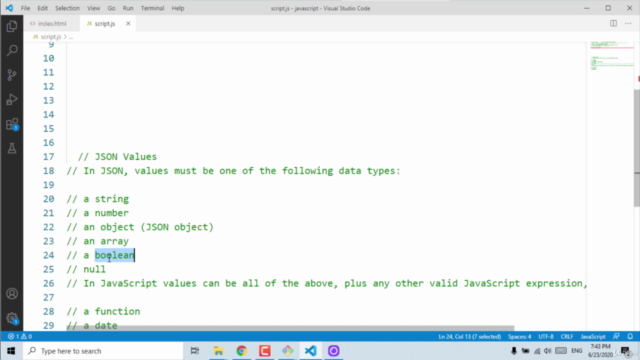Switch to the index.html tab
This screenshot has width=640, height=360.
[52, 24]
